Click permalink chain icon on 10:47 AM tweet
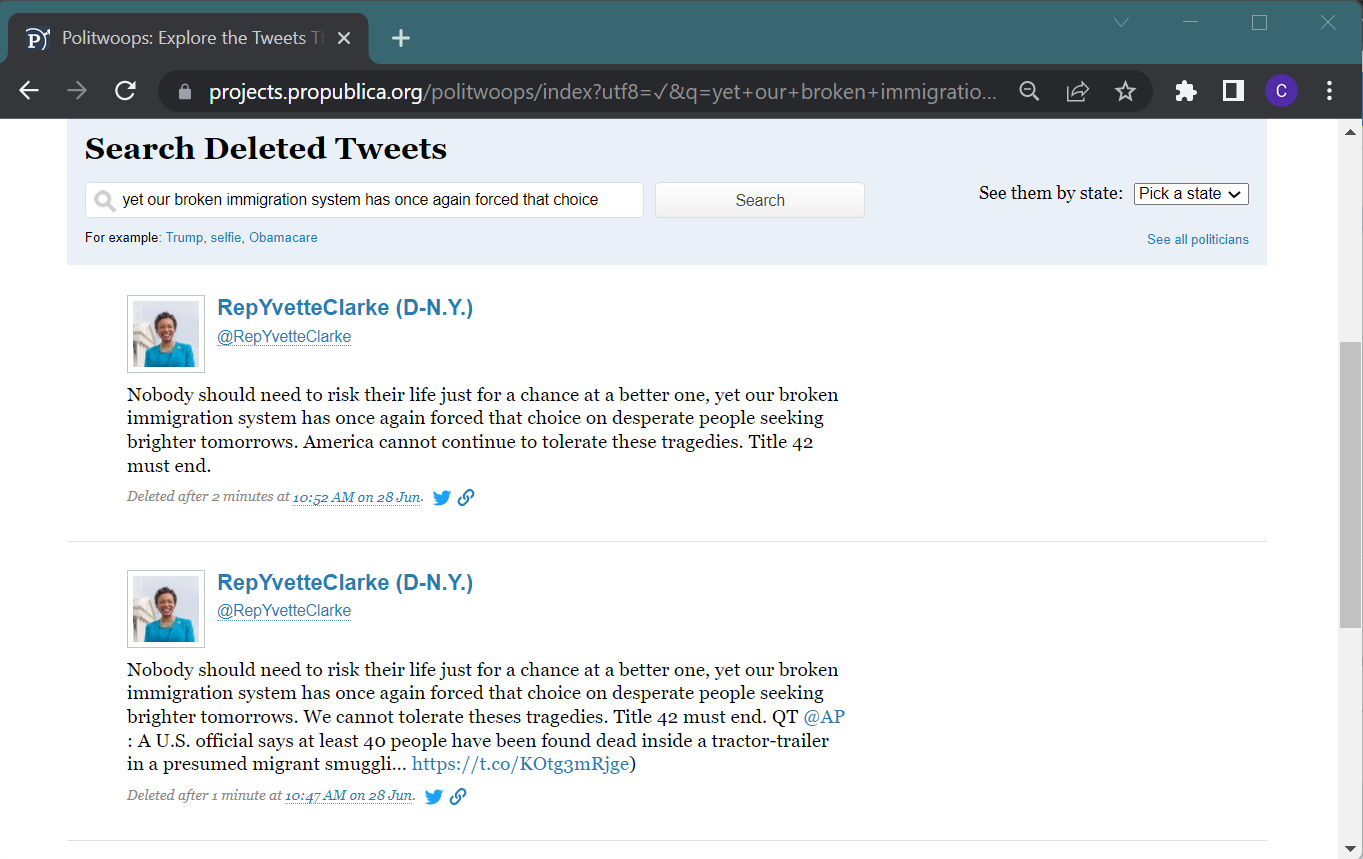 pyautogui.click(x=458, y=797)
